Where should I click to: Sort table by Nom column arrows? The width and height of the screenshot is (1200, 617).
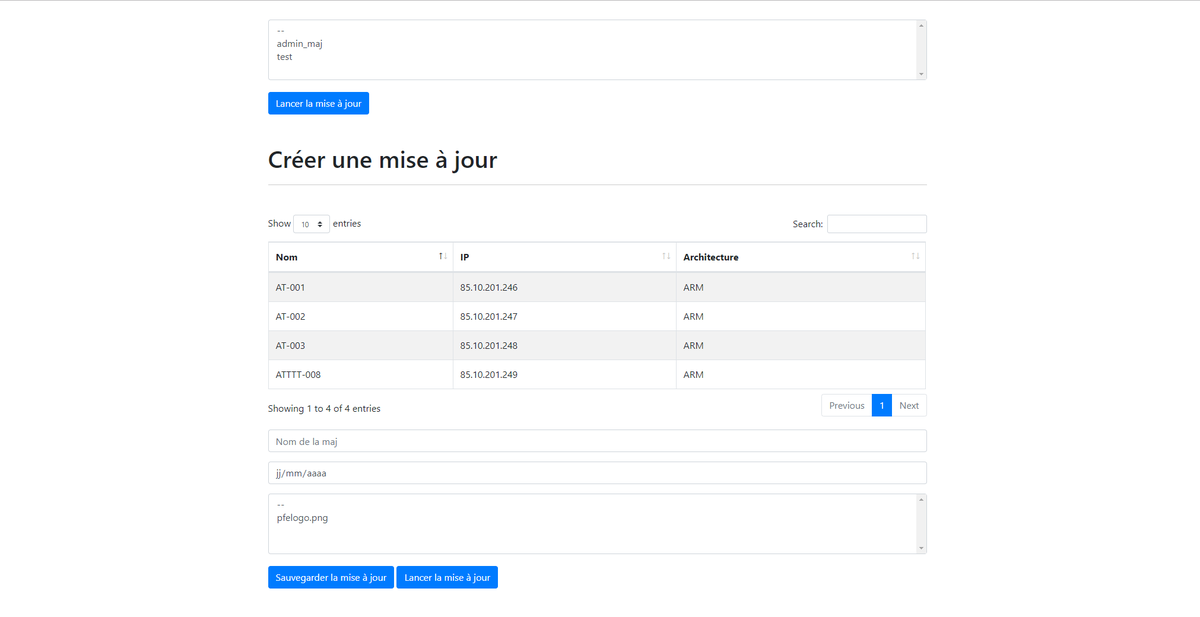click(442, 257)
